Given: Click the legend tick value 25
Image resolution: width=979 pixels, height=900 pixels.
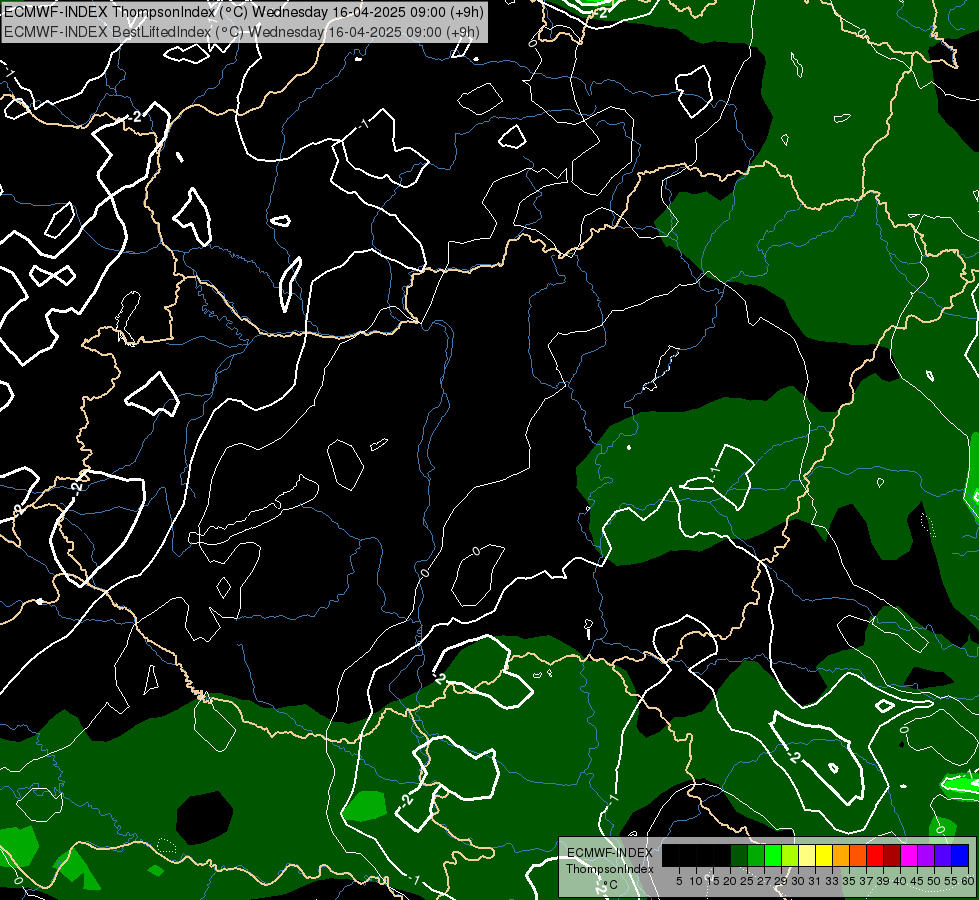Looking at the screenshot, I should coord(747,881).
